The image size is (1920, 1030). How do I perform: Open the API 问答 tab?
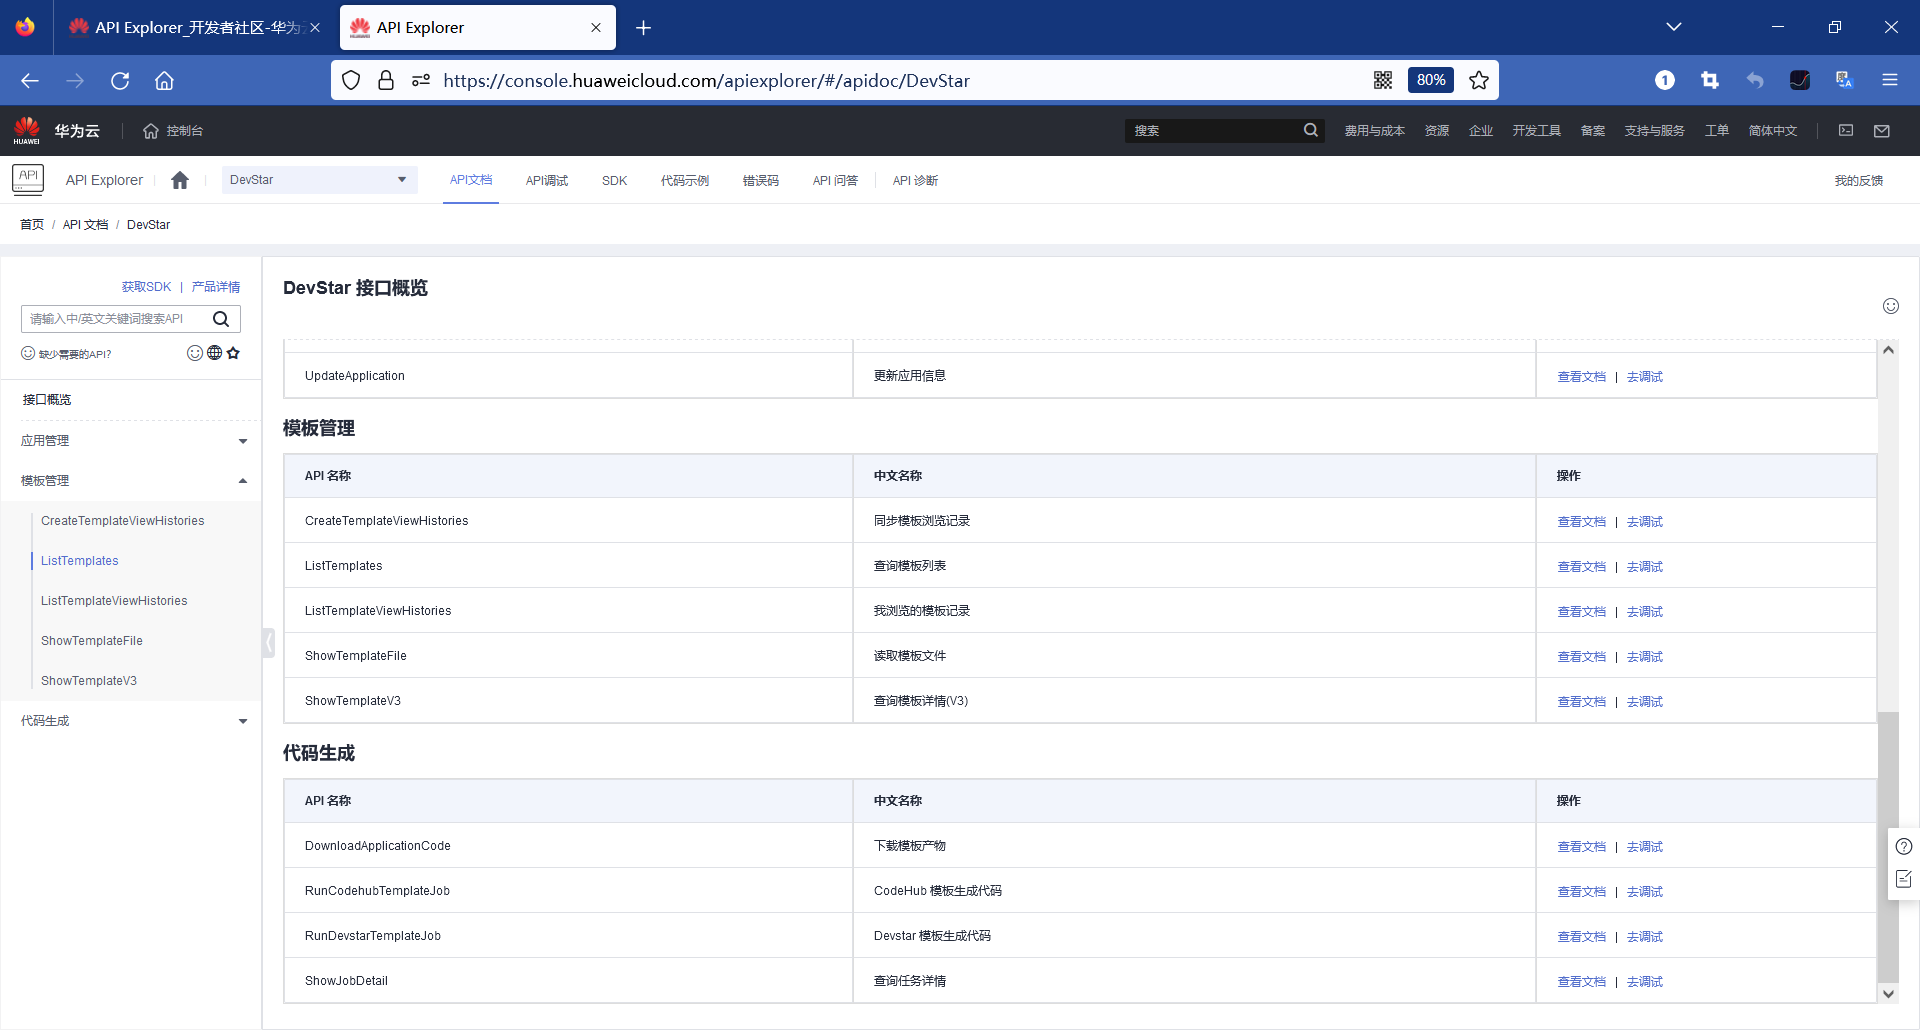pyautogui.click(x=835, y=181)
